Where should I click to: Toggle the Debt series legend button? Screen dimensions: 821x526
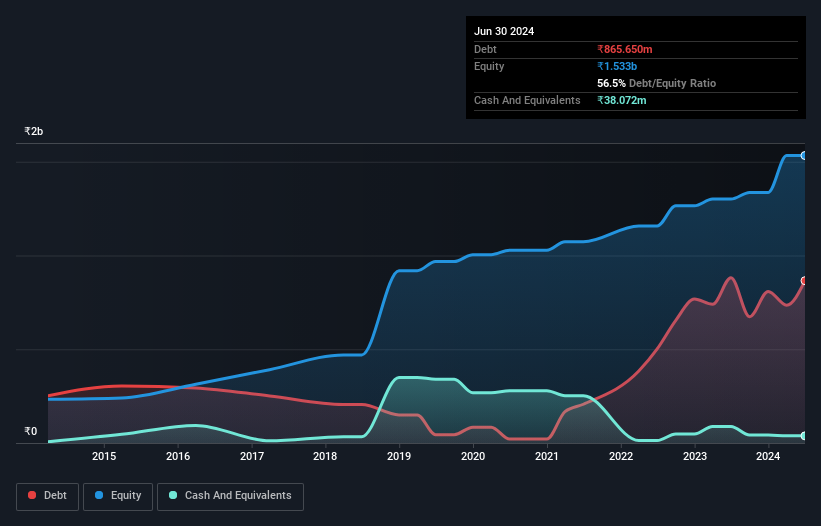47,496
